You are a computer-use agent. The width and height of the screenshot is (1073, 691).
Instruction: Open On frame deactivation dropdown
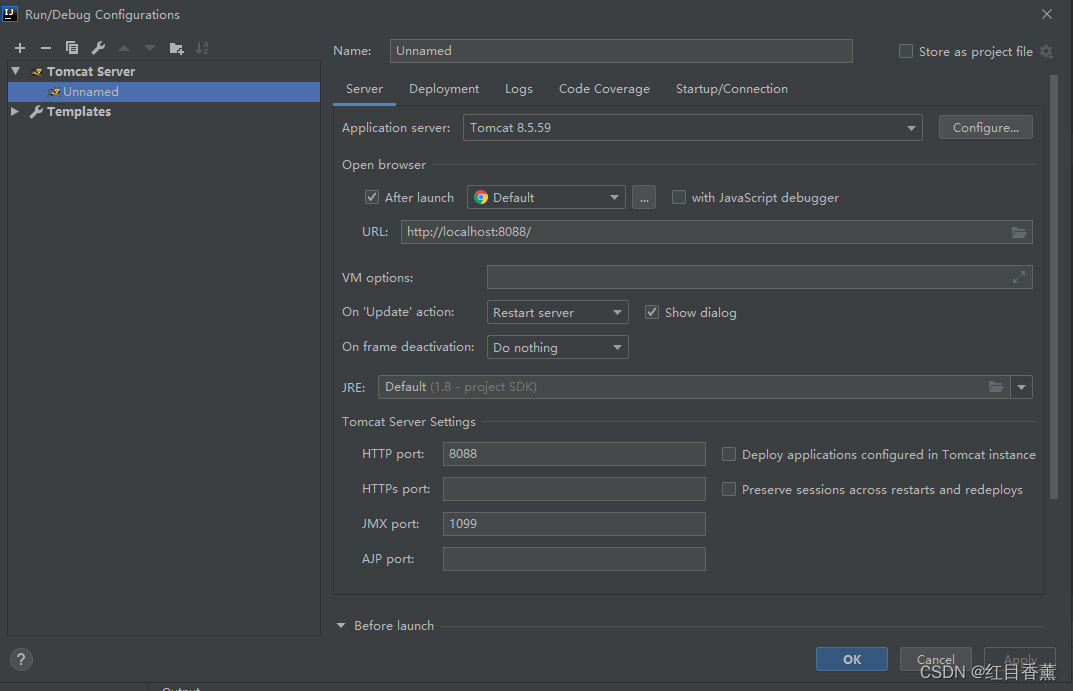(558, 347)
